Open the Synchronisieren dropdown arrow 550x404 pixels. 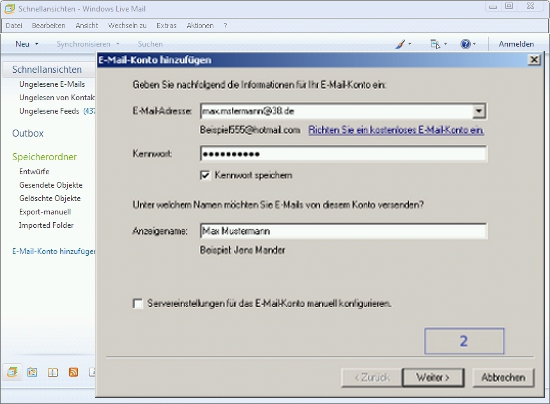(x=118, y=44)
